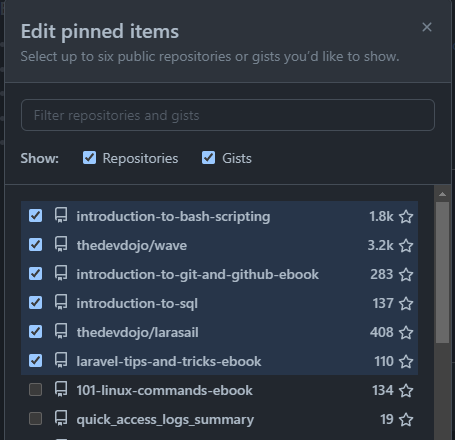Select the introduction-to-git-and-github-ebook name
The height and width of the screenshot is (440, 455).
point(198,275)
